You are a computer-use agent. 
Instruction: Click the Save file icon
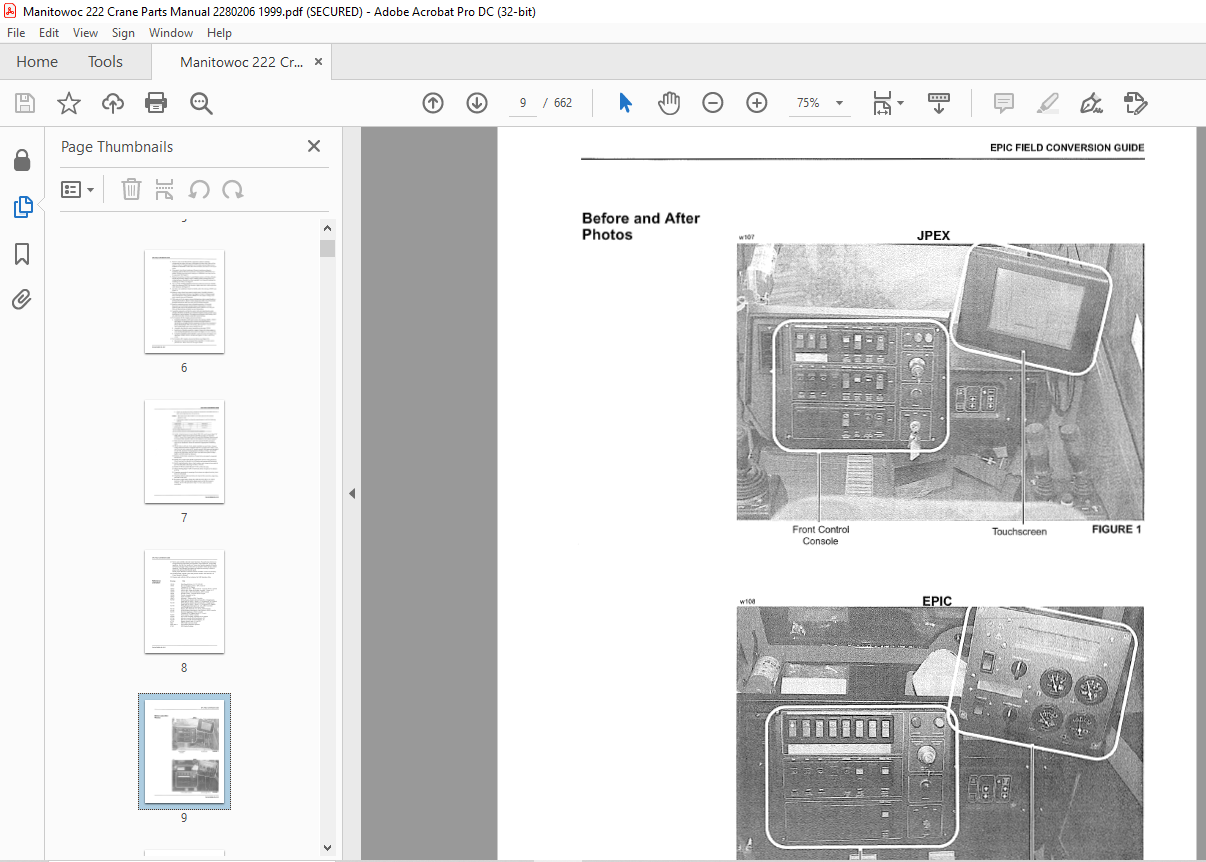[x=25, y=103]
